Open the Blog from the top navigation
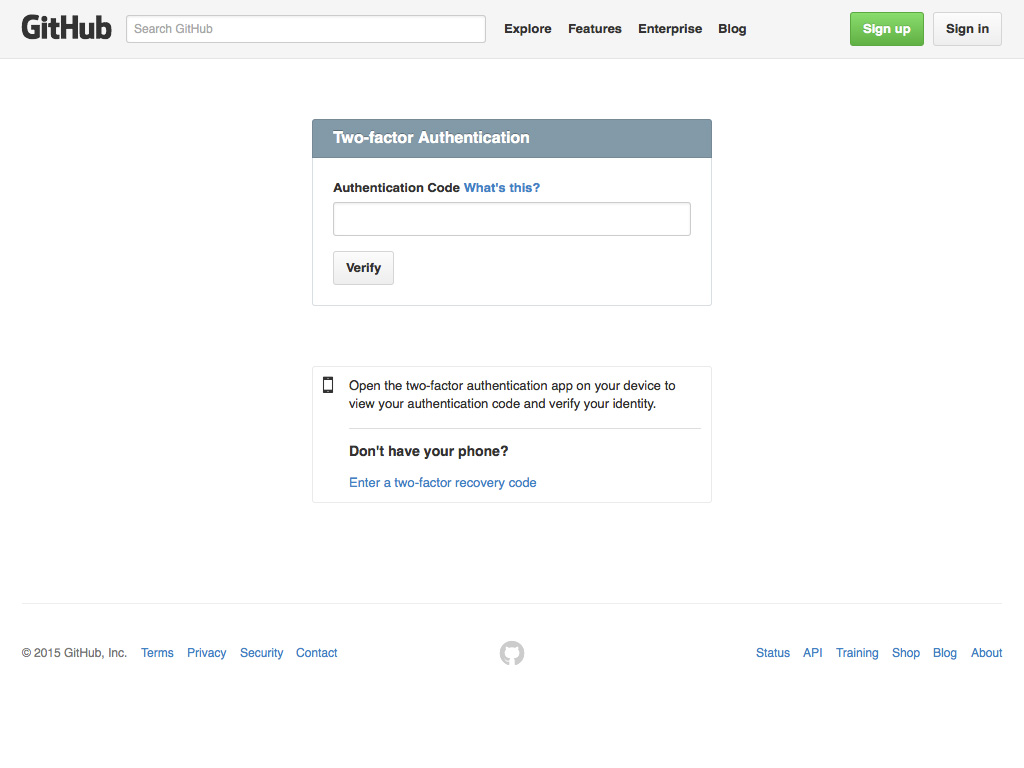The width and height of the screenshot is (1024, 768). [732, 29]
